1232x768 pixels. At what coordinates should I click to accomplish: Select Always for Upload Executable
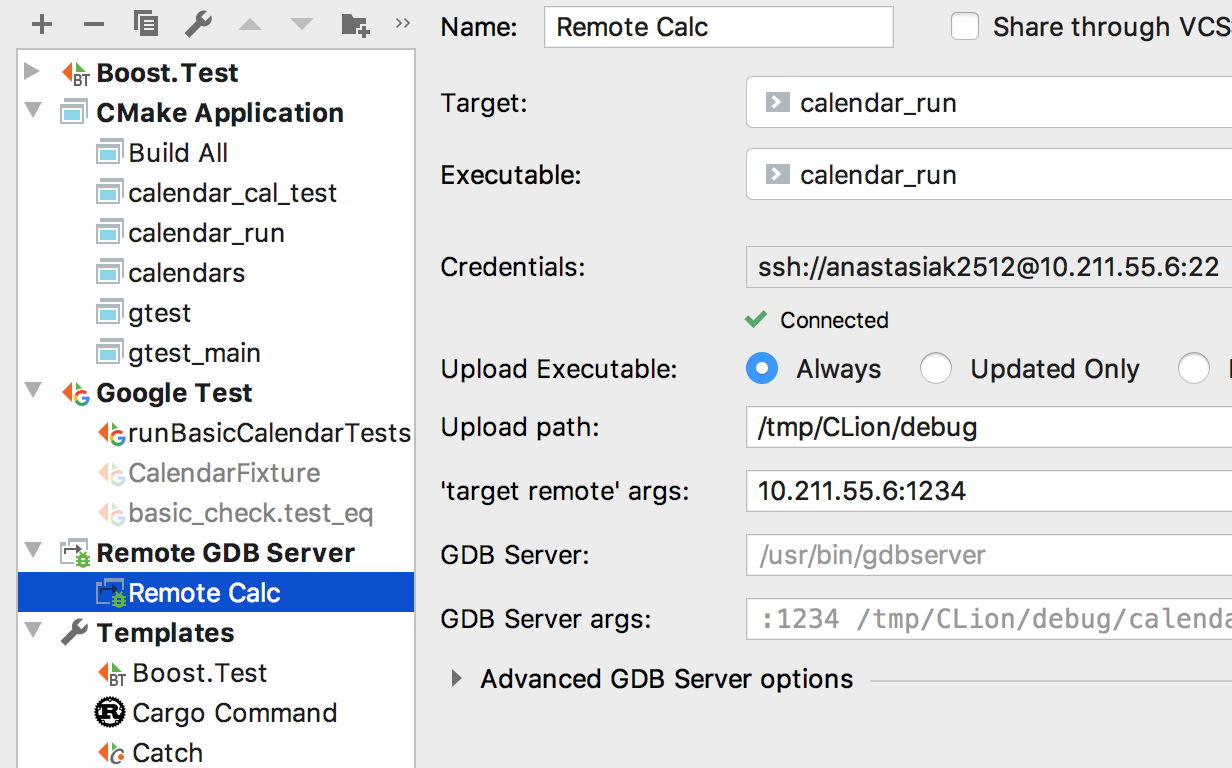point(762,369)
